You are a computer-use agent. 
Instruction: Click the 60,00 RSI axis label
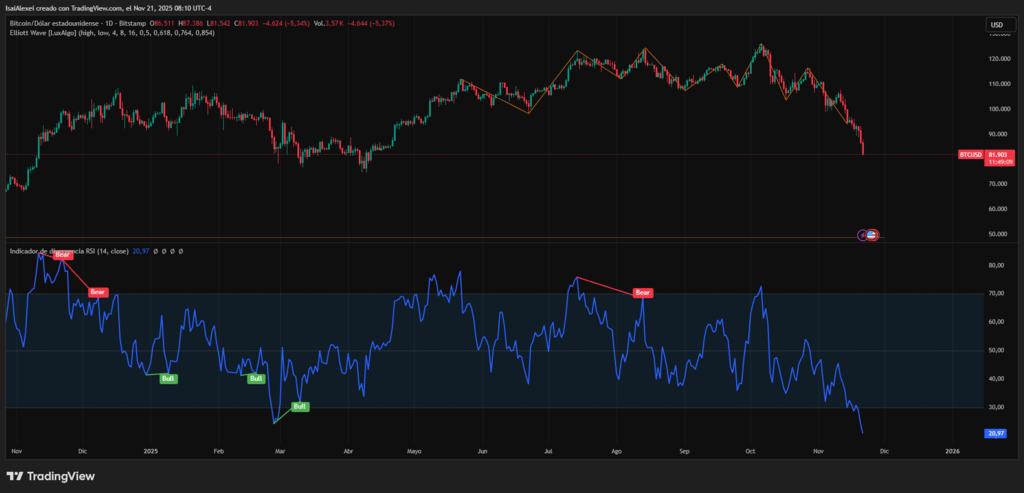click(x=995, y=322)
